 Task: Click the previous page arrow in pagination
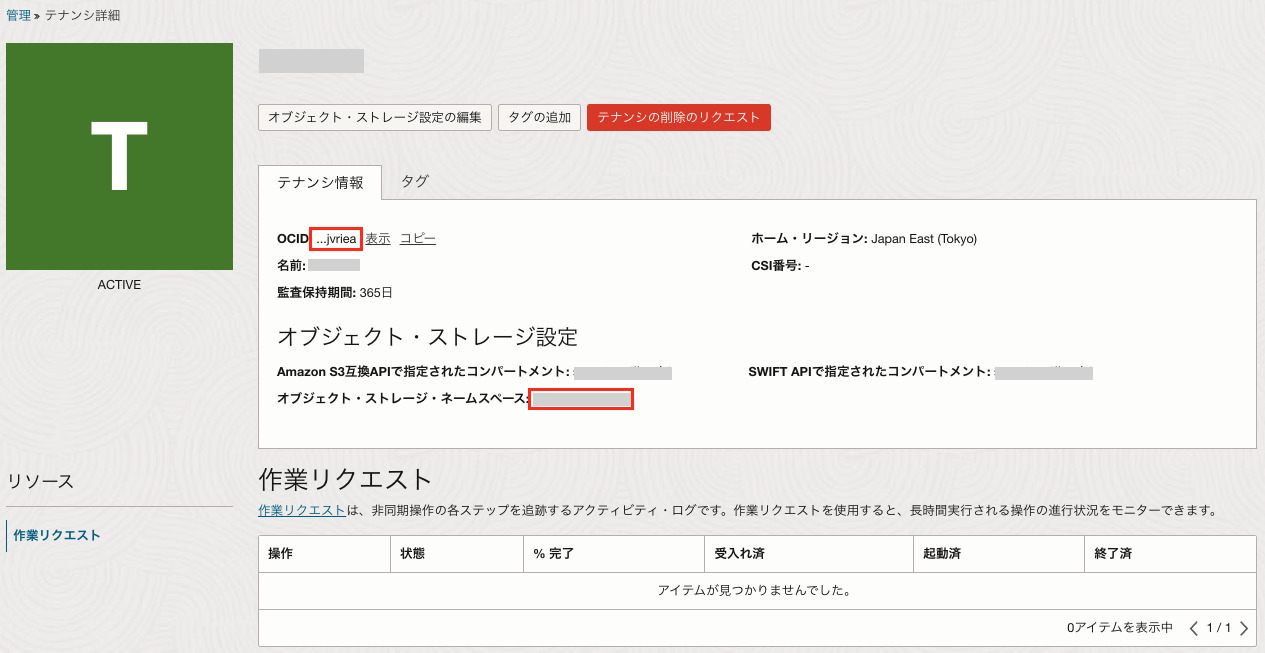pos(1193,628)
